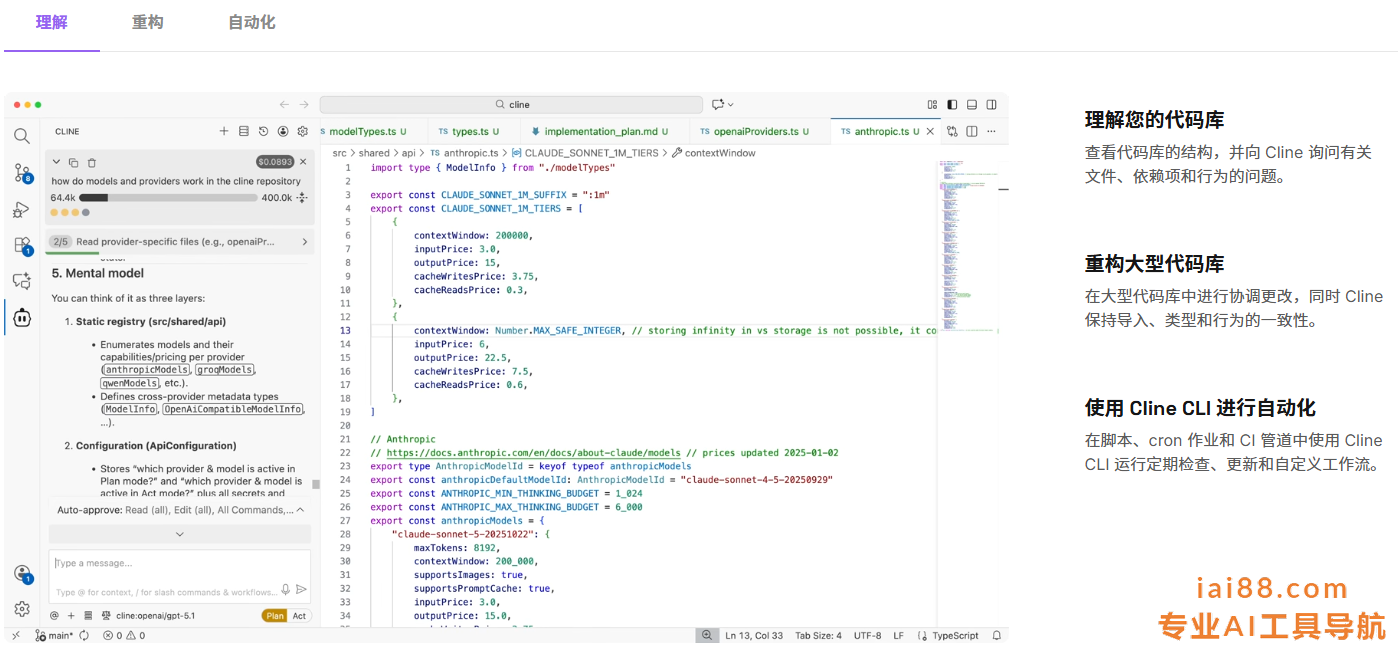Select the Cline robot icon in activity bar
The image size is (1398, 652).
[x=22, y=318]
